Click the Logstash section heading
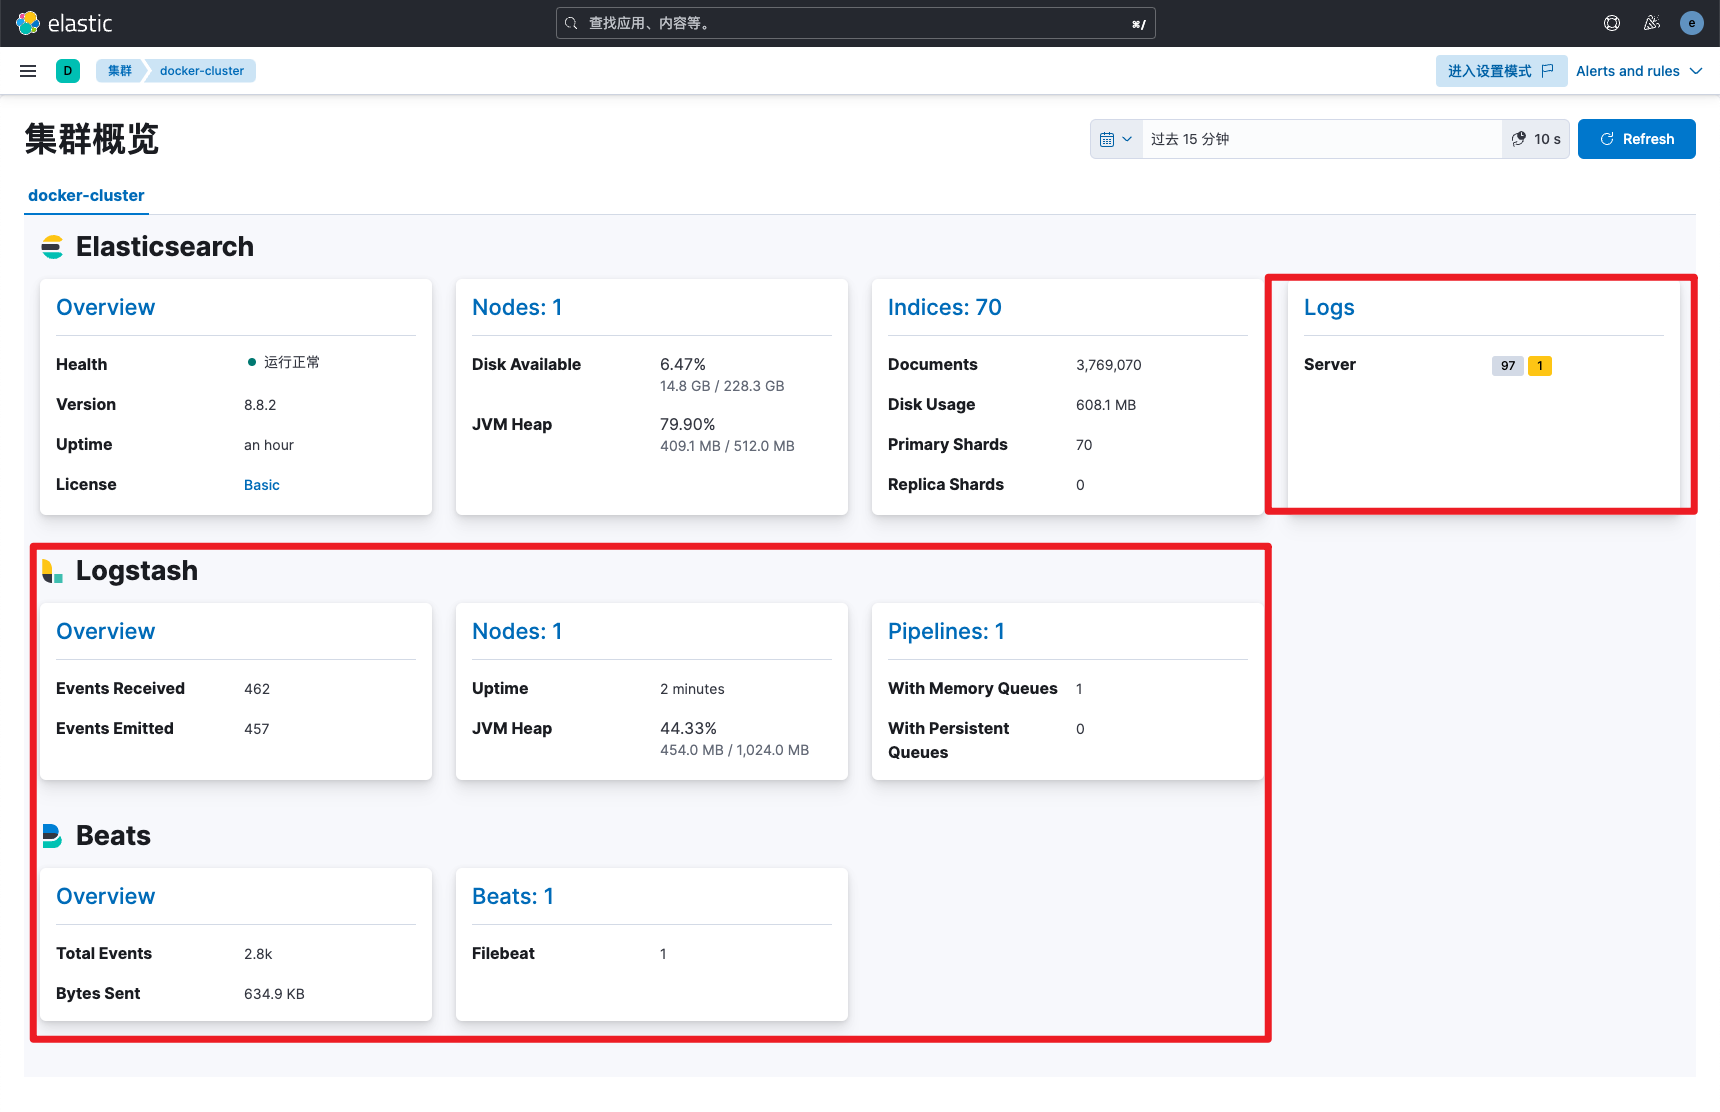Screen dimensions: 1720x1112 (x=137, y=571)
